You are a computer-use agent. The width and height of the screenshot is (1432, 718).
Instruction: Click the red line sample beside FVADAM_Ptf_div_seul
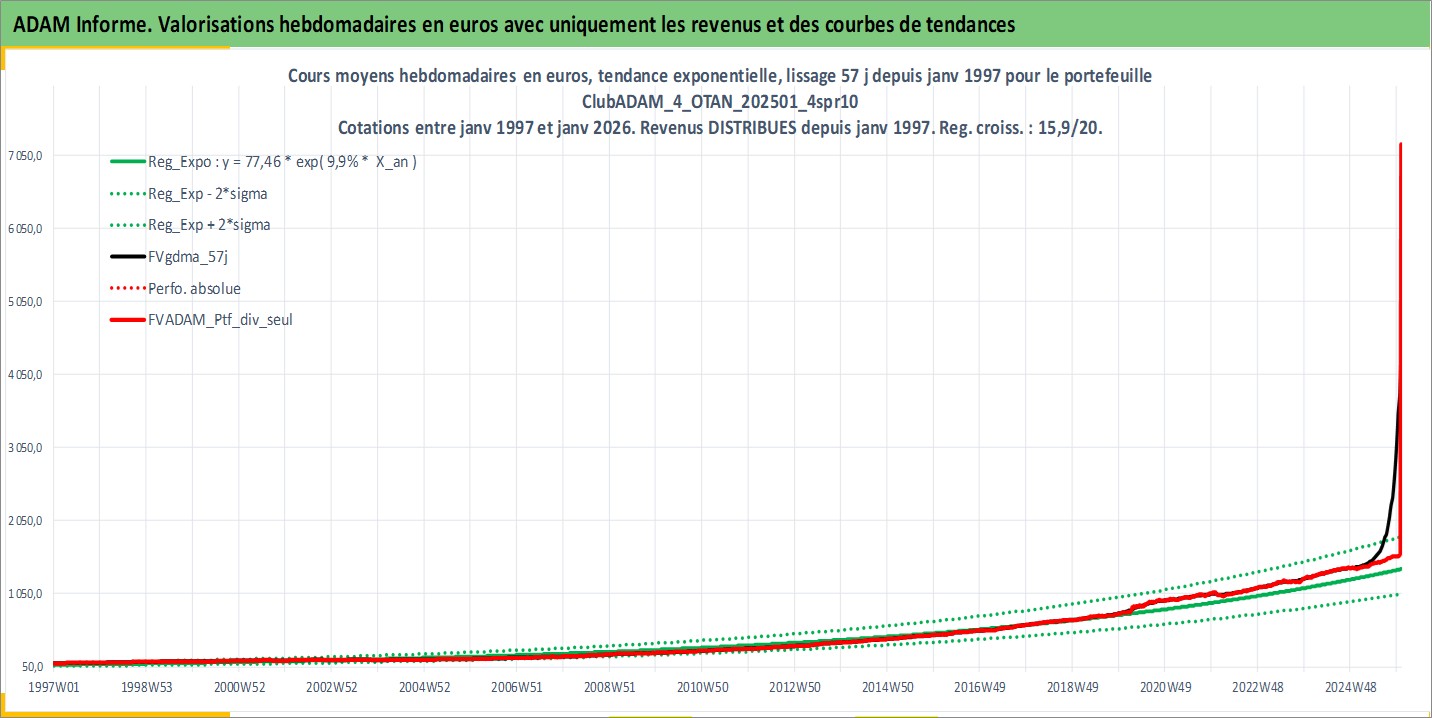pyautogui.click(x=127, y=320)
